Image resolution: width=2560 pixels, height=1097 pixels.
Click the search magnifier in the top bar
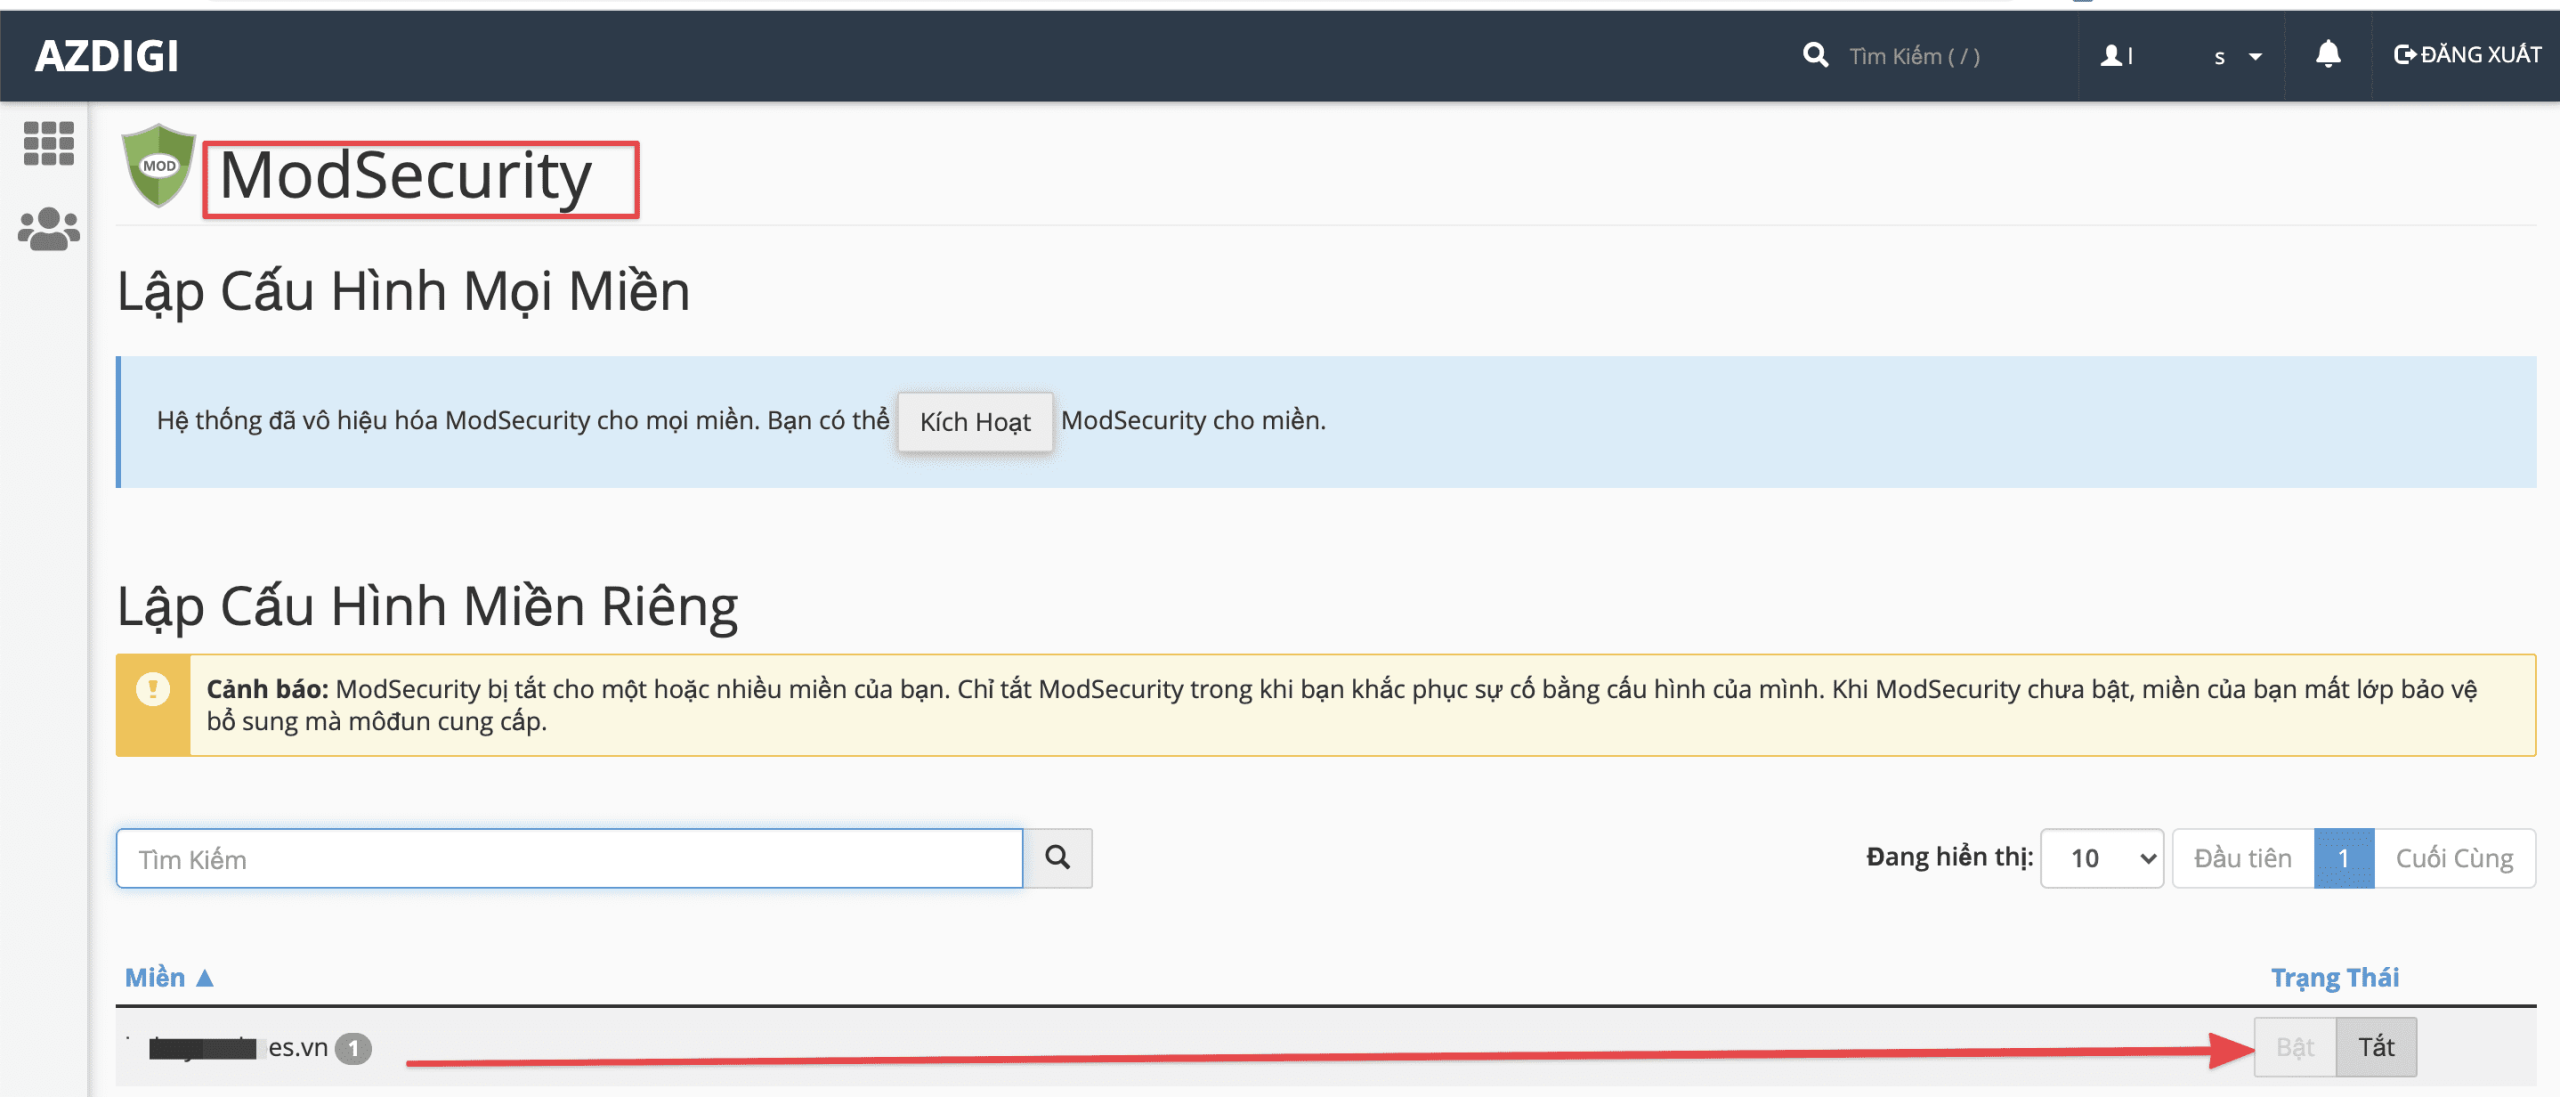[1813, 55]
